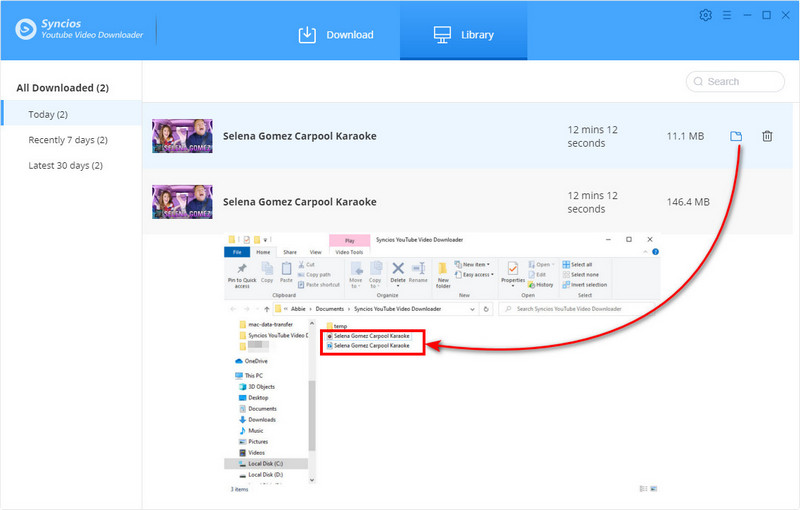Select Videos in Explorer sidebar
The image size is (800, 510).
[252, 453]
